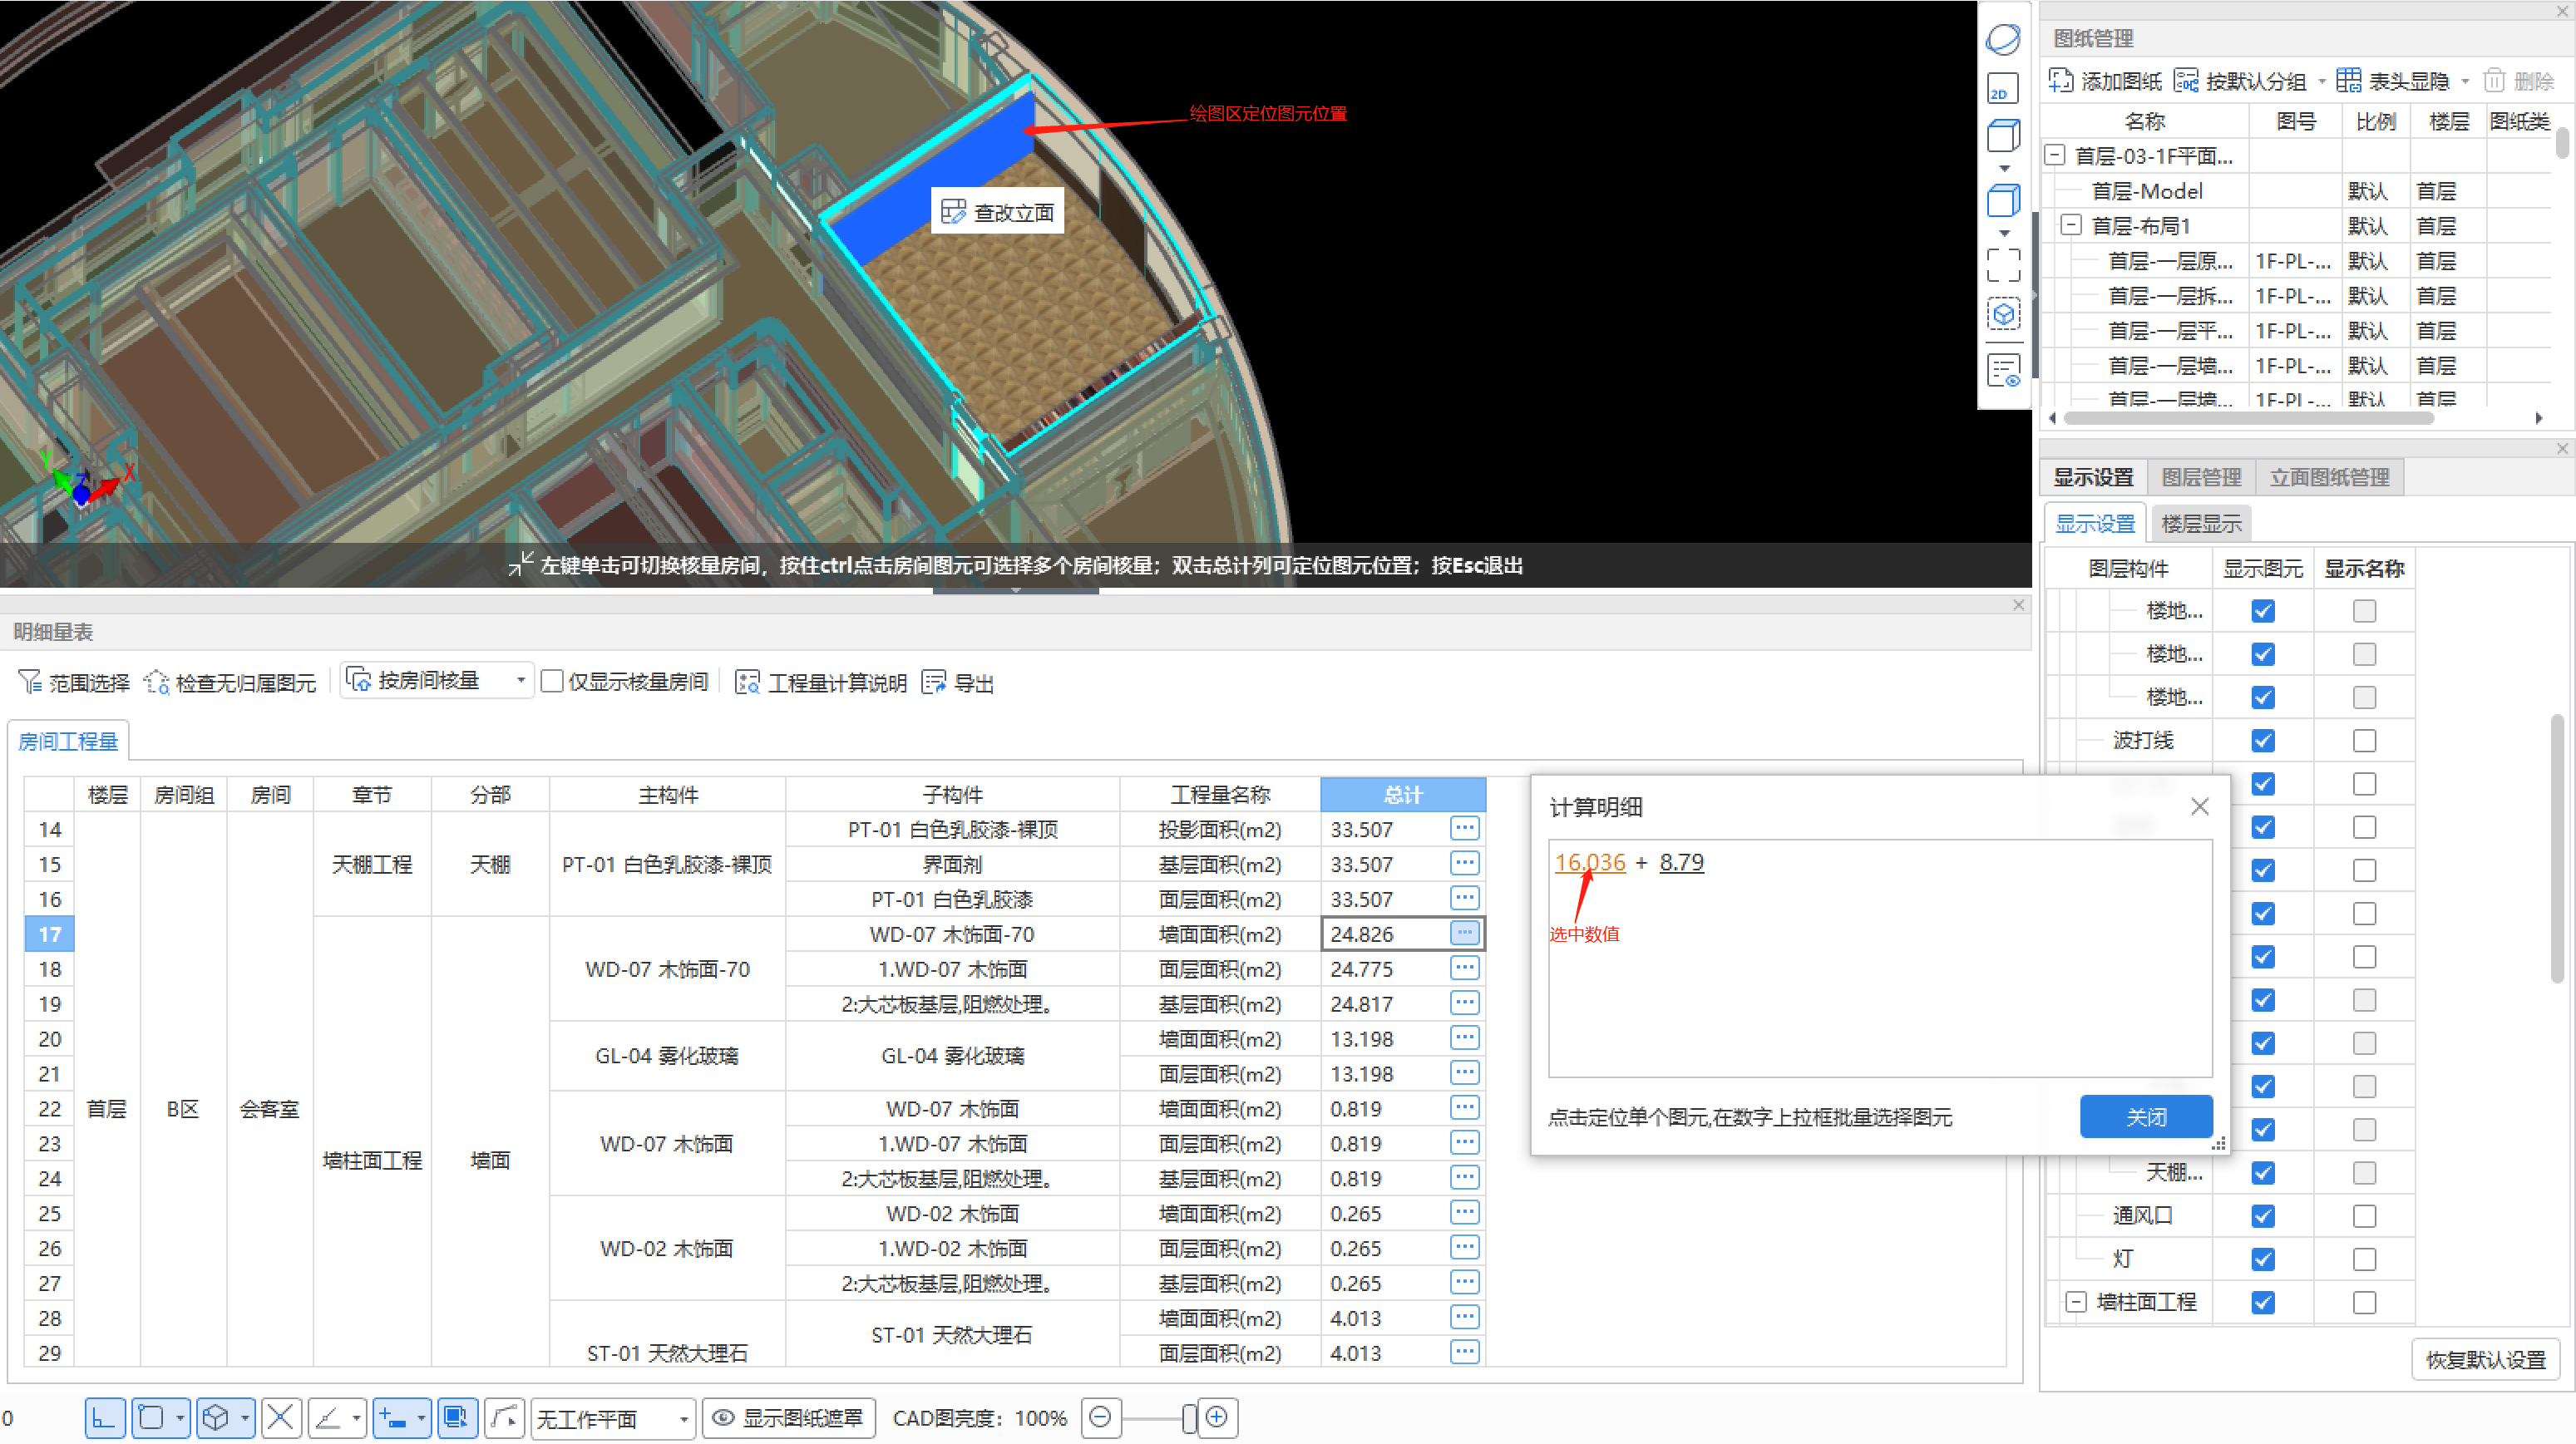Open 按默认分组 dropdown arrow

2322,81
